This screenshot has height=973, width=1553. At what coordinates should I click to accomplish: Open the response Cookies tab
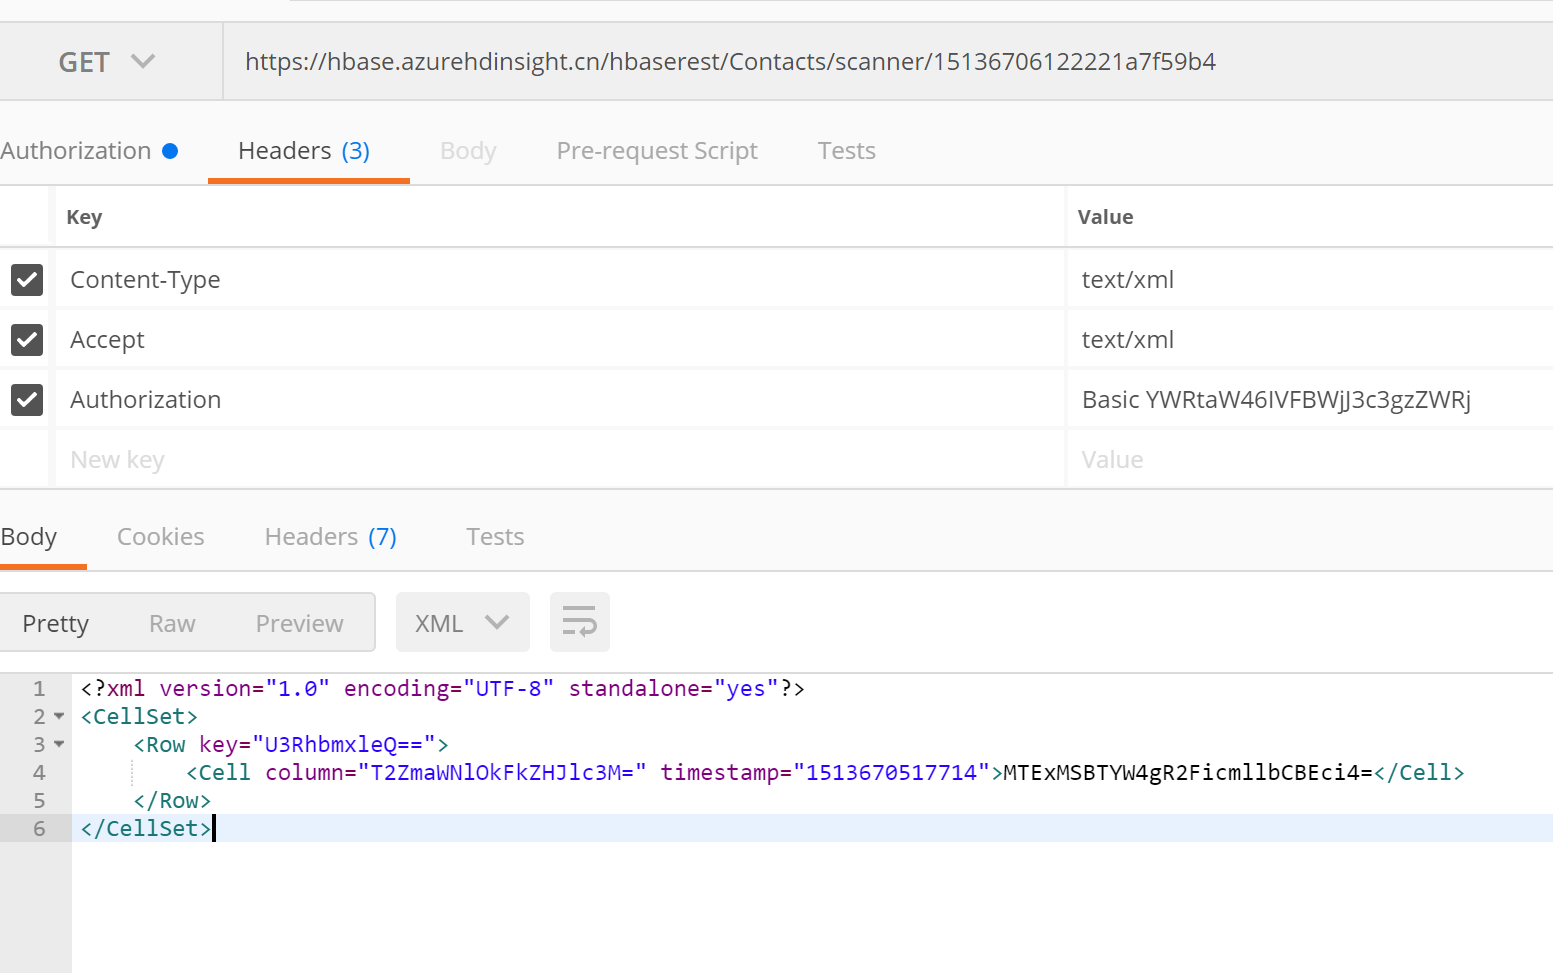[160, 537]
